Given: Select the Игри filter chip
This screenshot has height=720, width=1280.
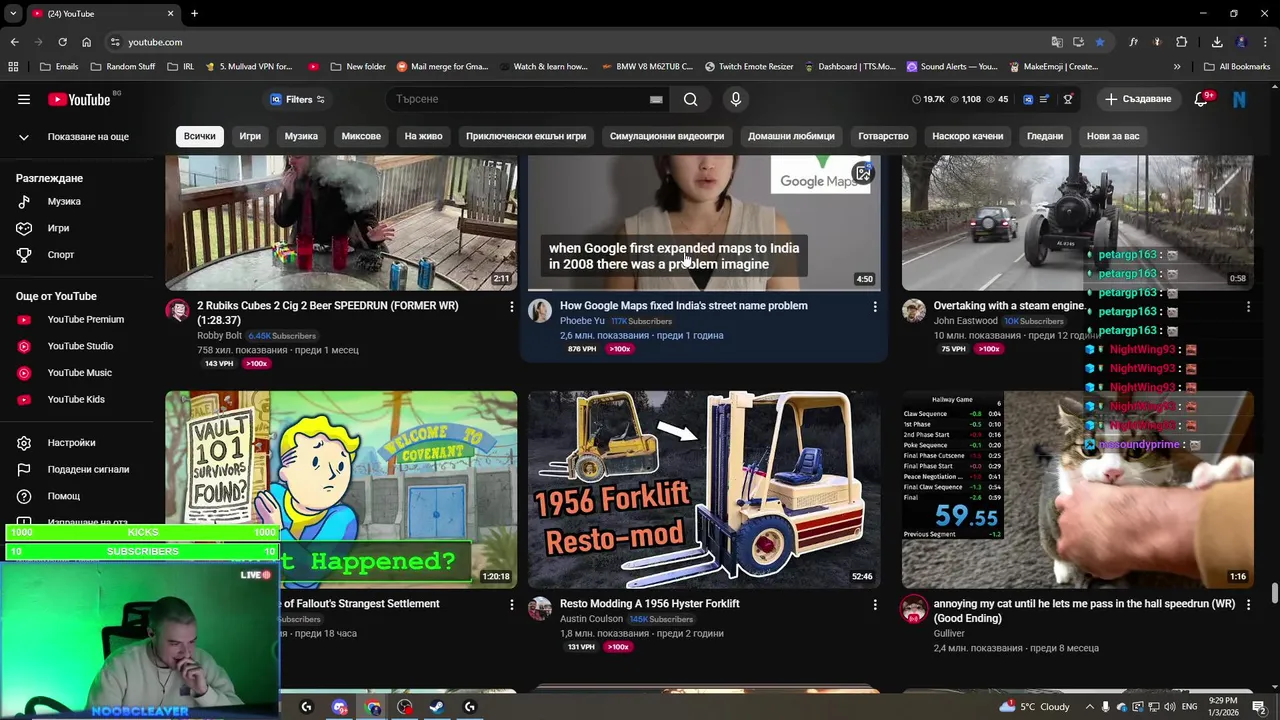Looking at the screenshot, I should pyautogui.click(x=250, y=136).
